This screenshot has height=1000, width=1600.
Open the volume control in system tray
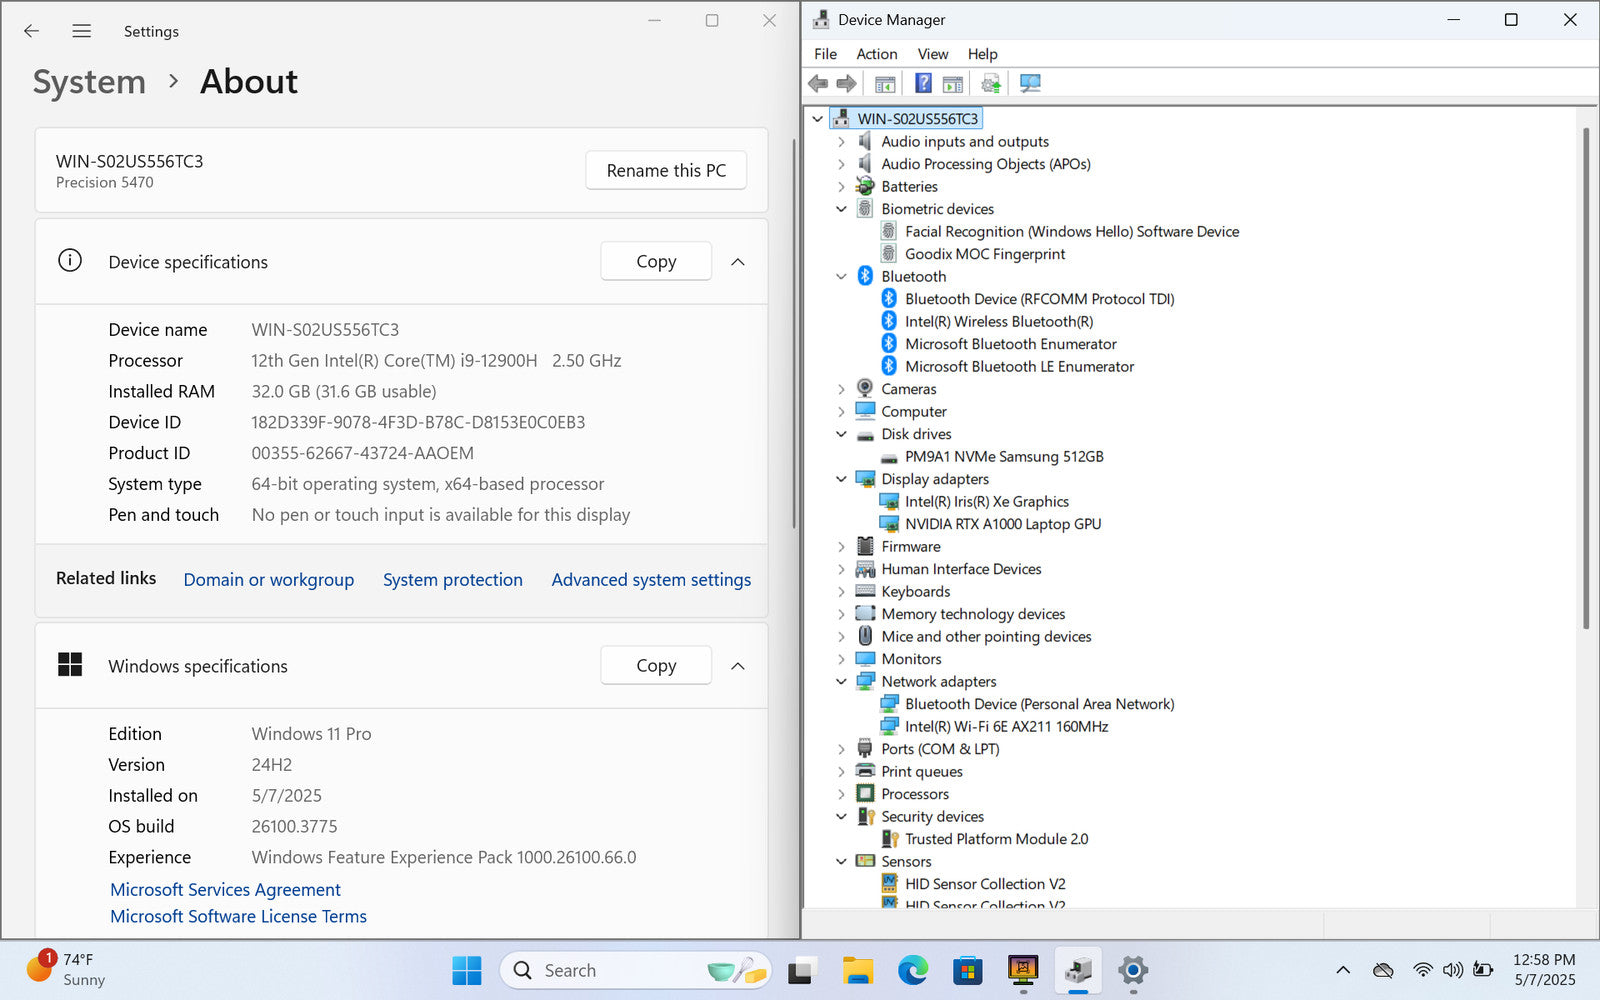(x=1453, y=970)
